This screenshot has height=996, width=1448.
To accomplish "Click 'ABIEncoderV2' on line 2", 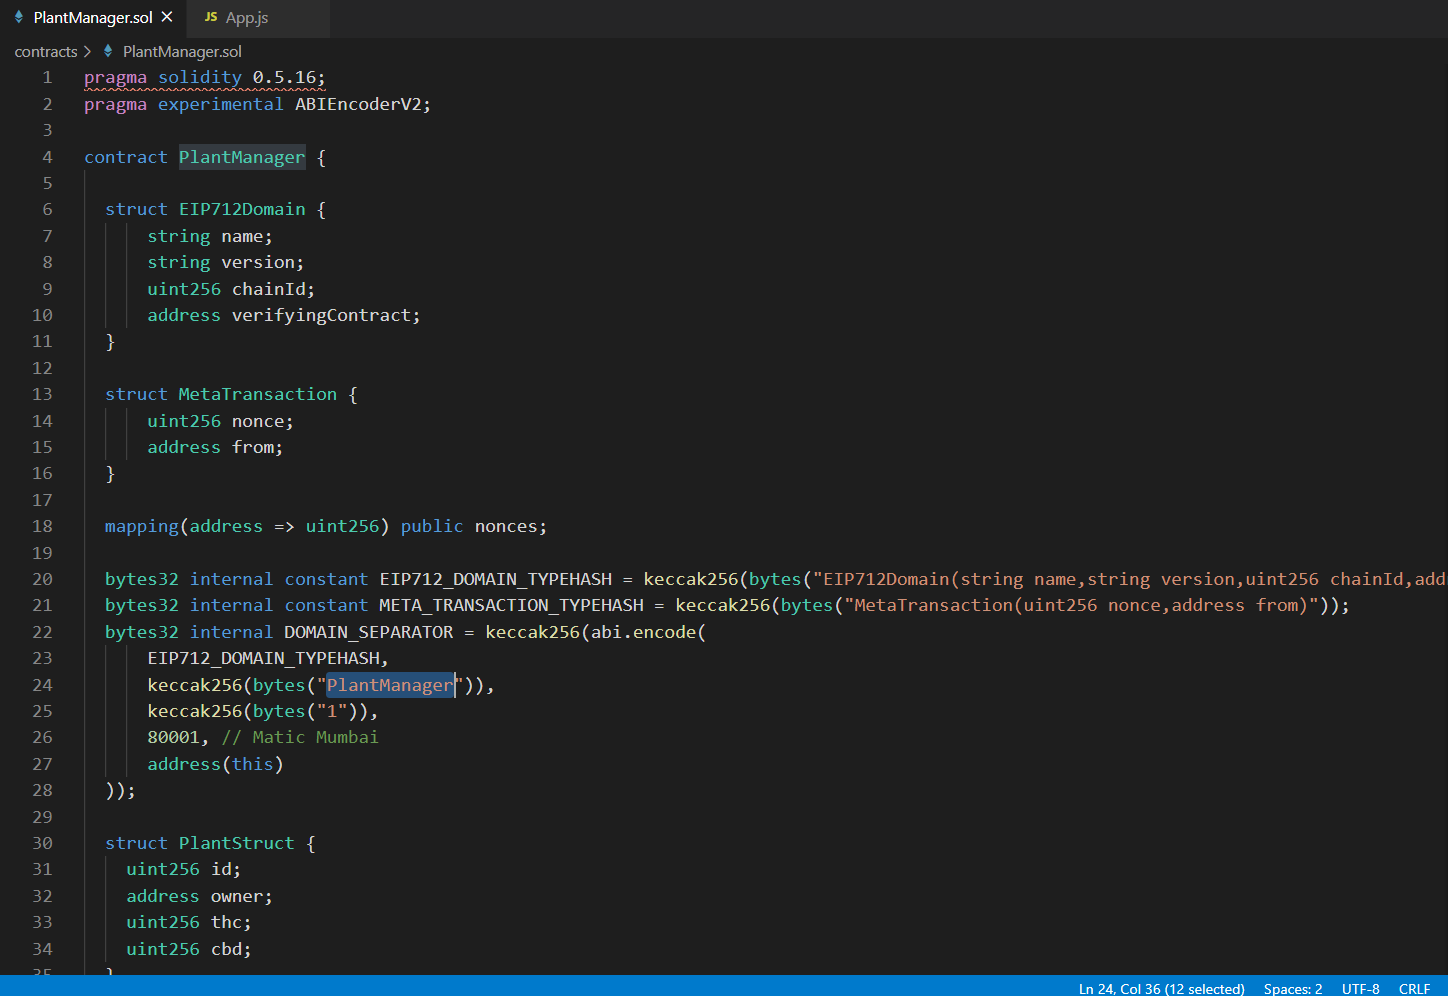I will click(x=358, y=104).
